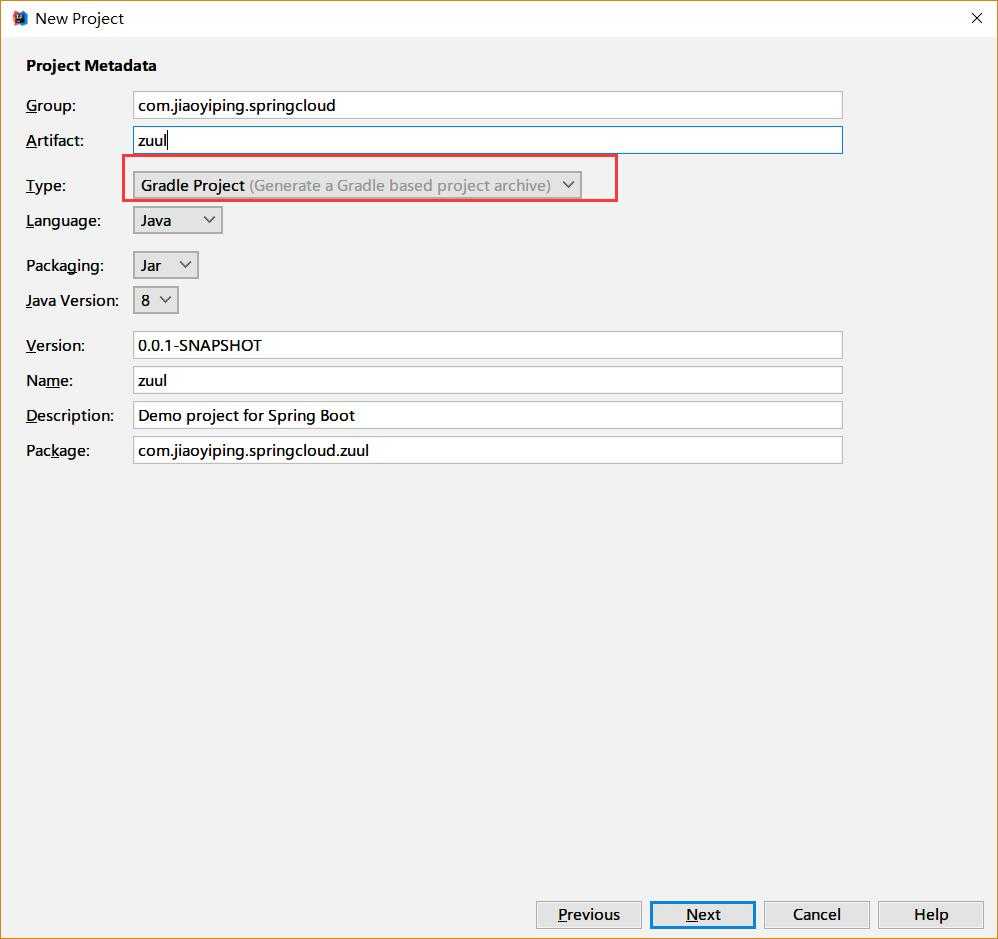Click the Java Version label

pyautogui.click(x=73, y=300)
